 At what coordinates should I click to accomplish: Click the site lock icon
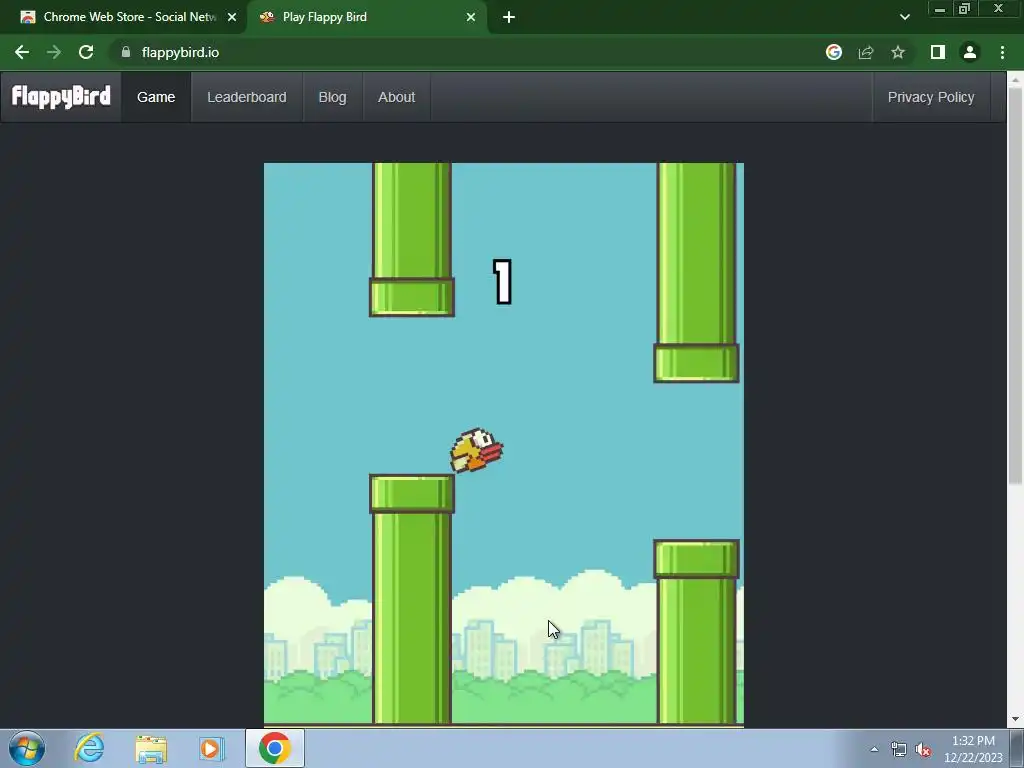pos(126,52)
